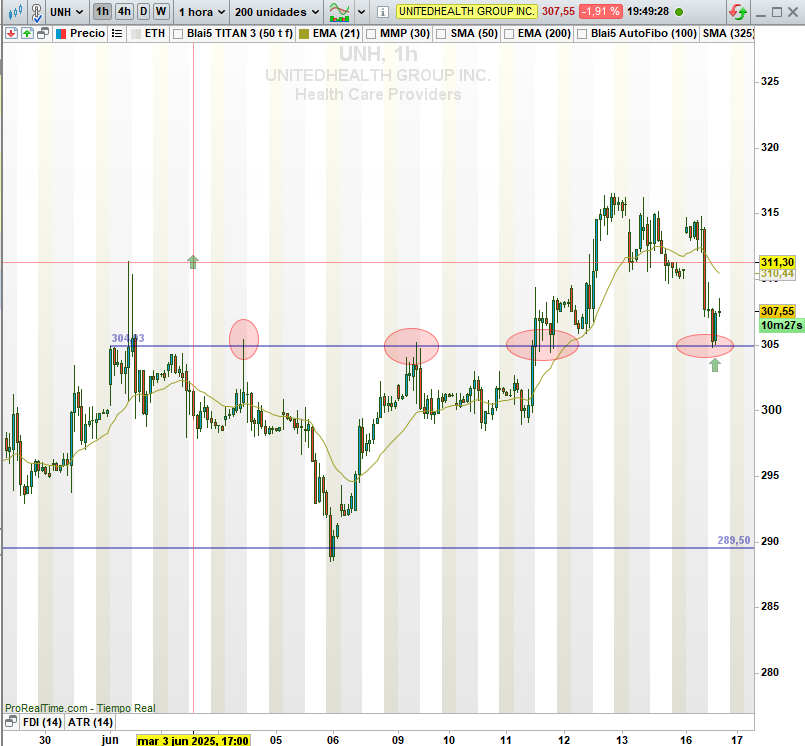
Task: Select the 1h timeframe button
Action: (x=102, y=11)
